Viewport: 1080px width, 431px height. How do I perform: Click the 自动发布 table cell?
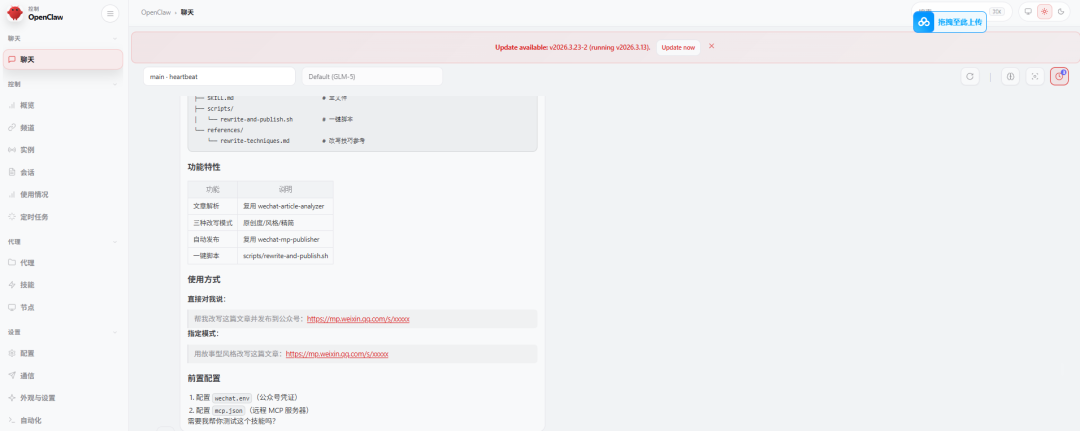click(212, 240)
